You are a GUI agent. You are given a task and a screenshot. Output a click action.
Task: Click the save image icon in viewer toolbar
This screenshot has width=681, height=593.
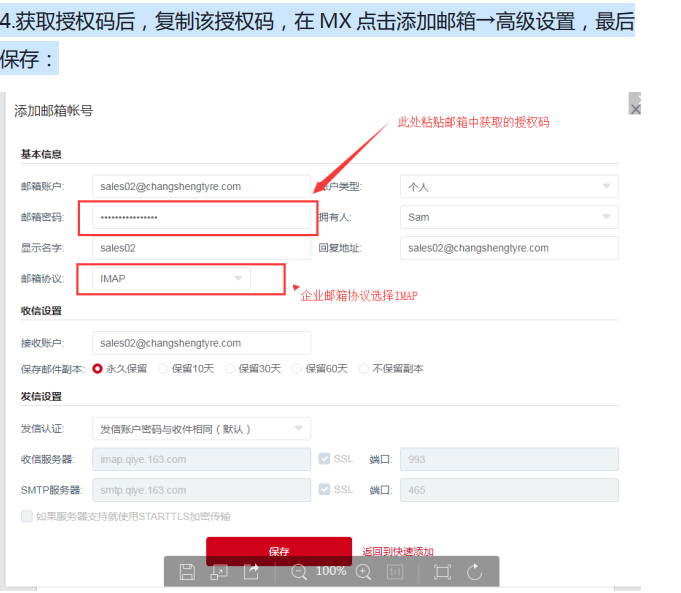coord(187,571)
